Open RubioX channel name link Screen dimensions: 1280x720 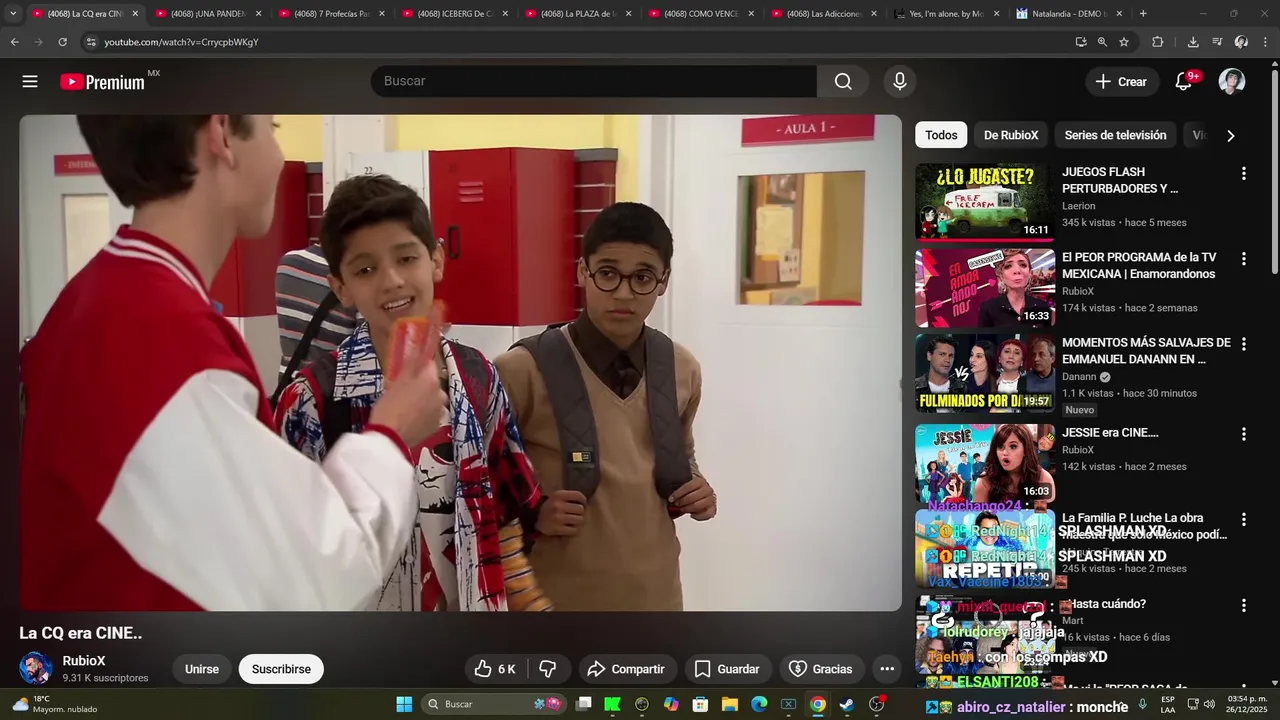click(84, 661)
